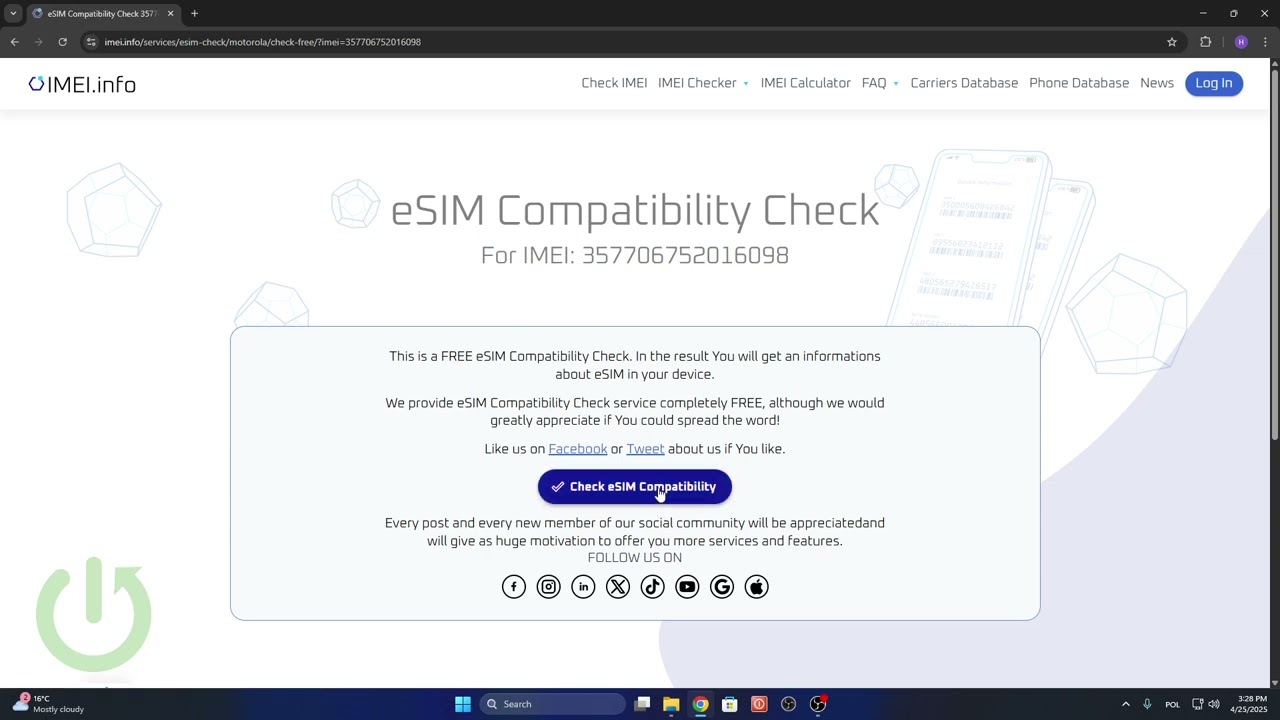Expand the IMEI Checker dropdown menu
The image size is (1280, 720).
pos(703,83)
